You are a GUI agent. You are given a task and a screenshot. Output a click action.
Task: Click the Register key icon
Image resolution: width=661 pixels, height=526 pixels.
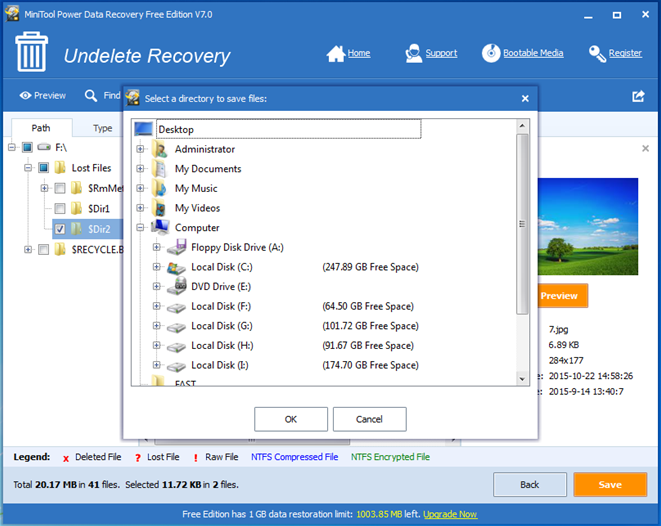click(x=597, y=54)
